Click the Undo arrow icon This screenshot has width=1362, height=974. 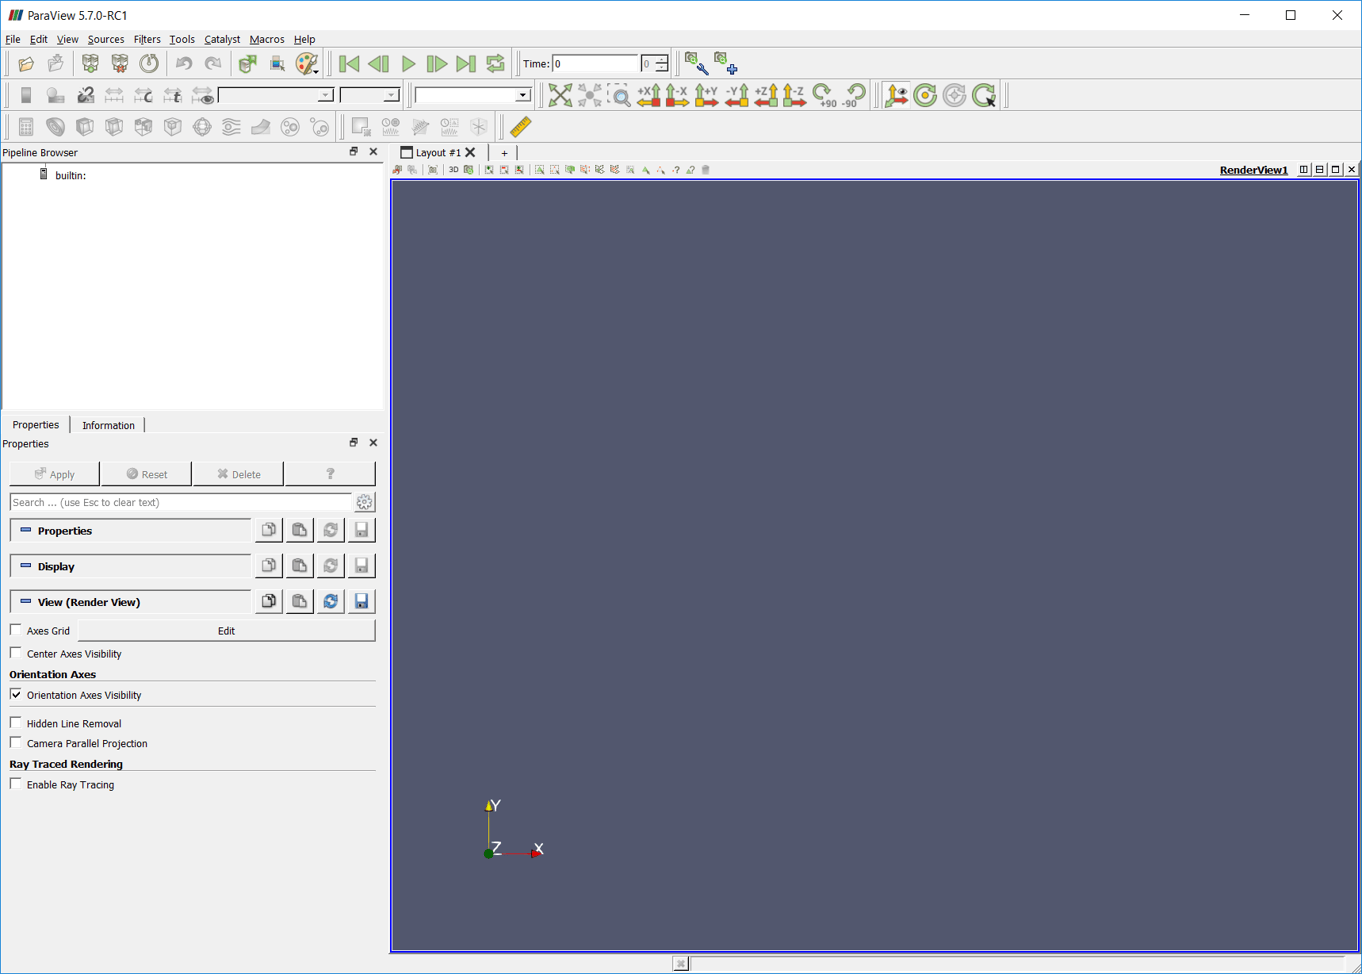tap(184, 64)
